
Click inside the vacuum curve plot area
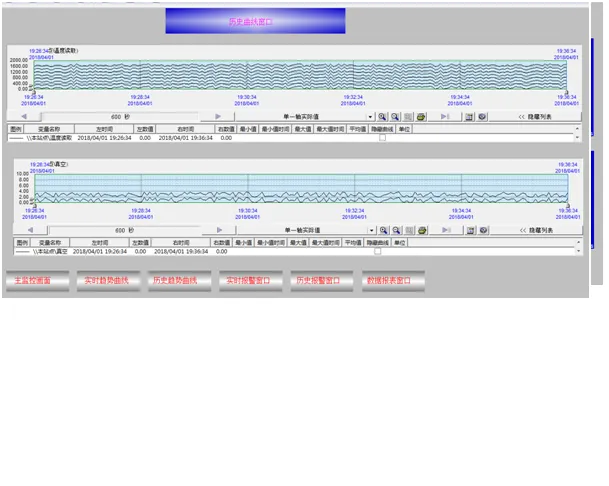pos(301,188)
